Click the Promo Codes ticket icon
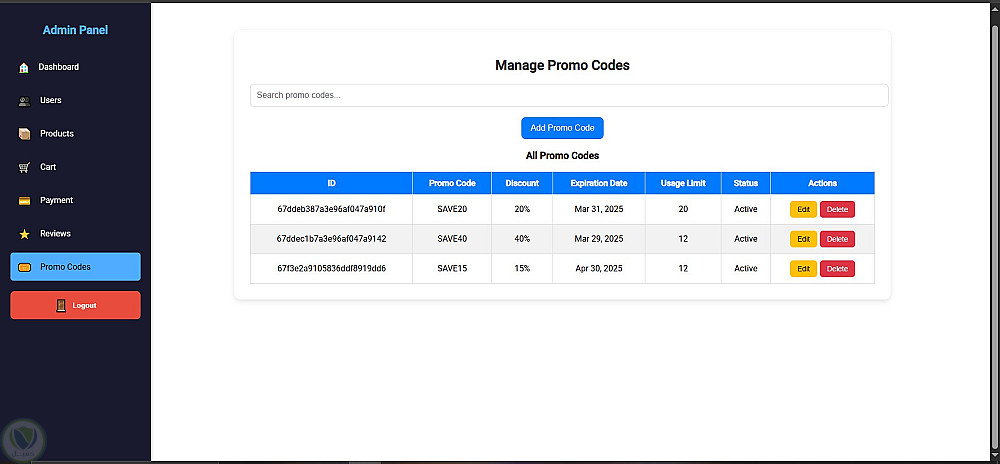This screenshot has height=464, width=1000. (24, 267)
